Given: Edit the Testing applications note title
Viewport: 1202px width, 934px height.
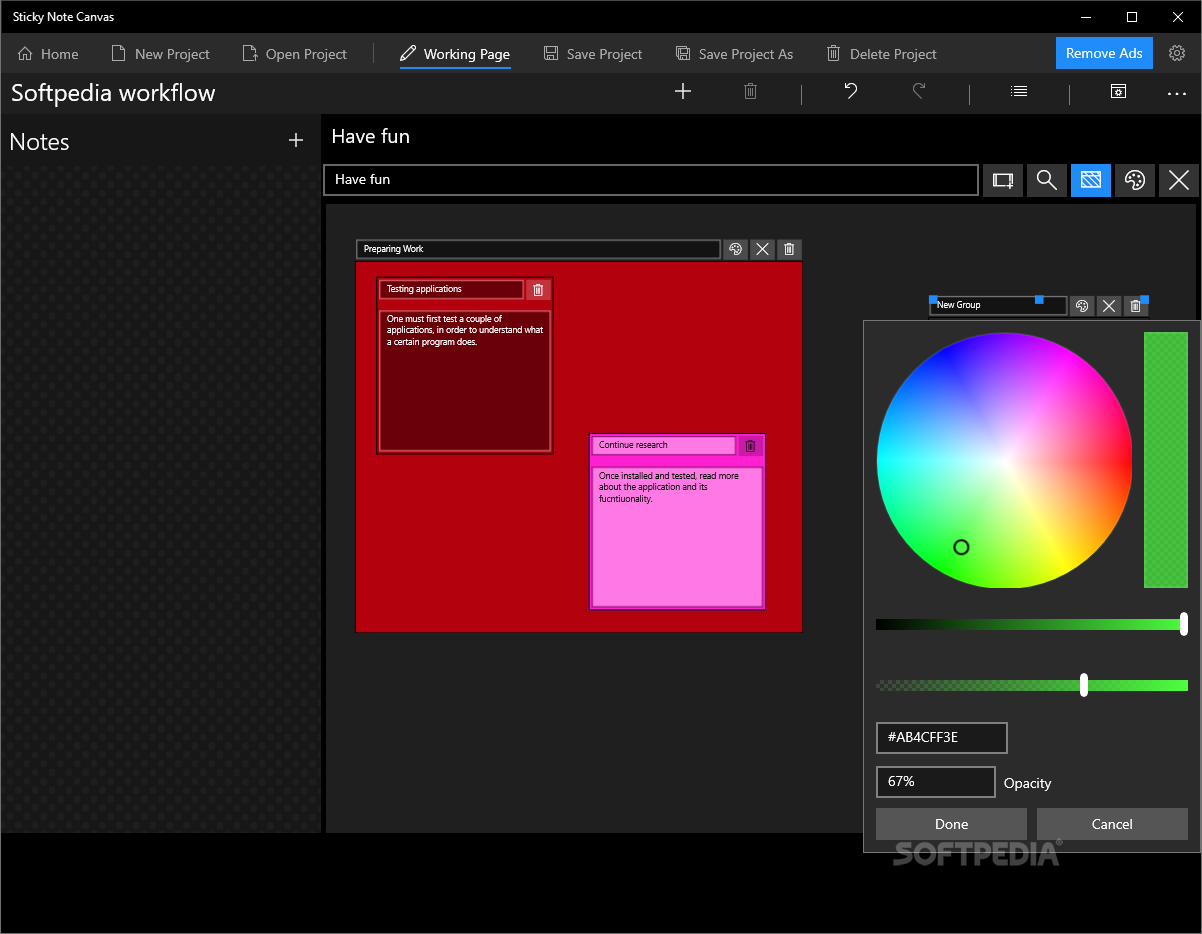Looking at the screenshot, I should (x=452, y=289).
